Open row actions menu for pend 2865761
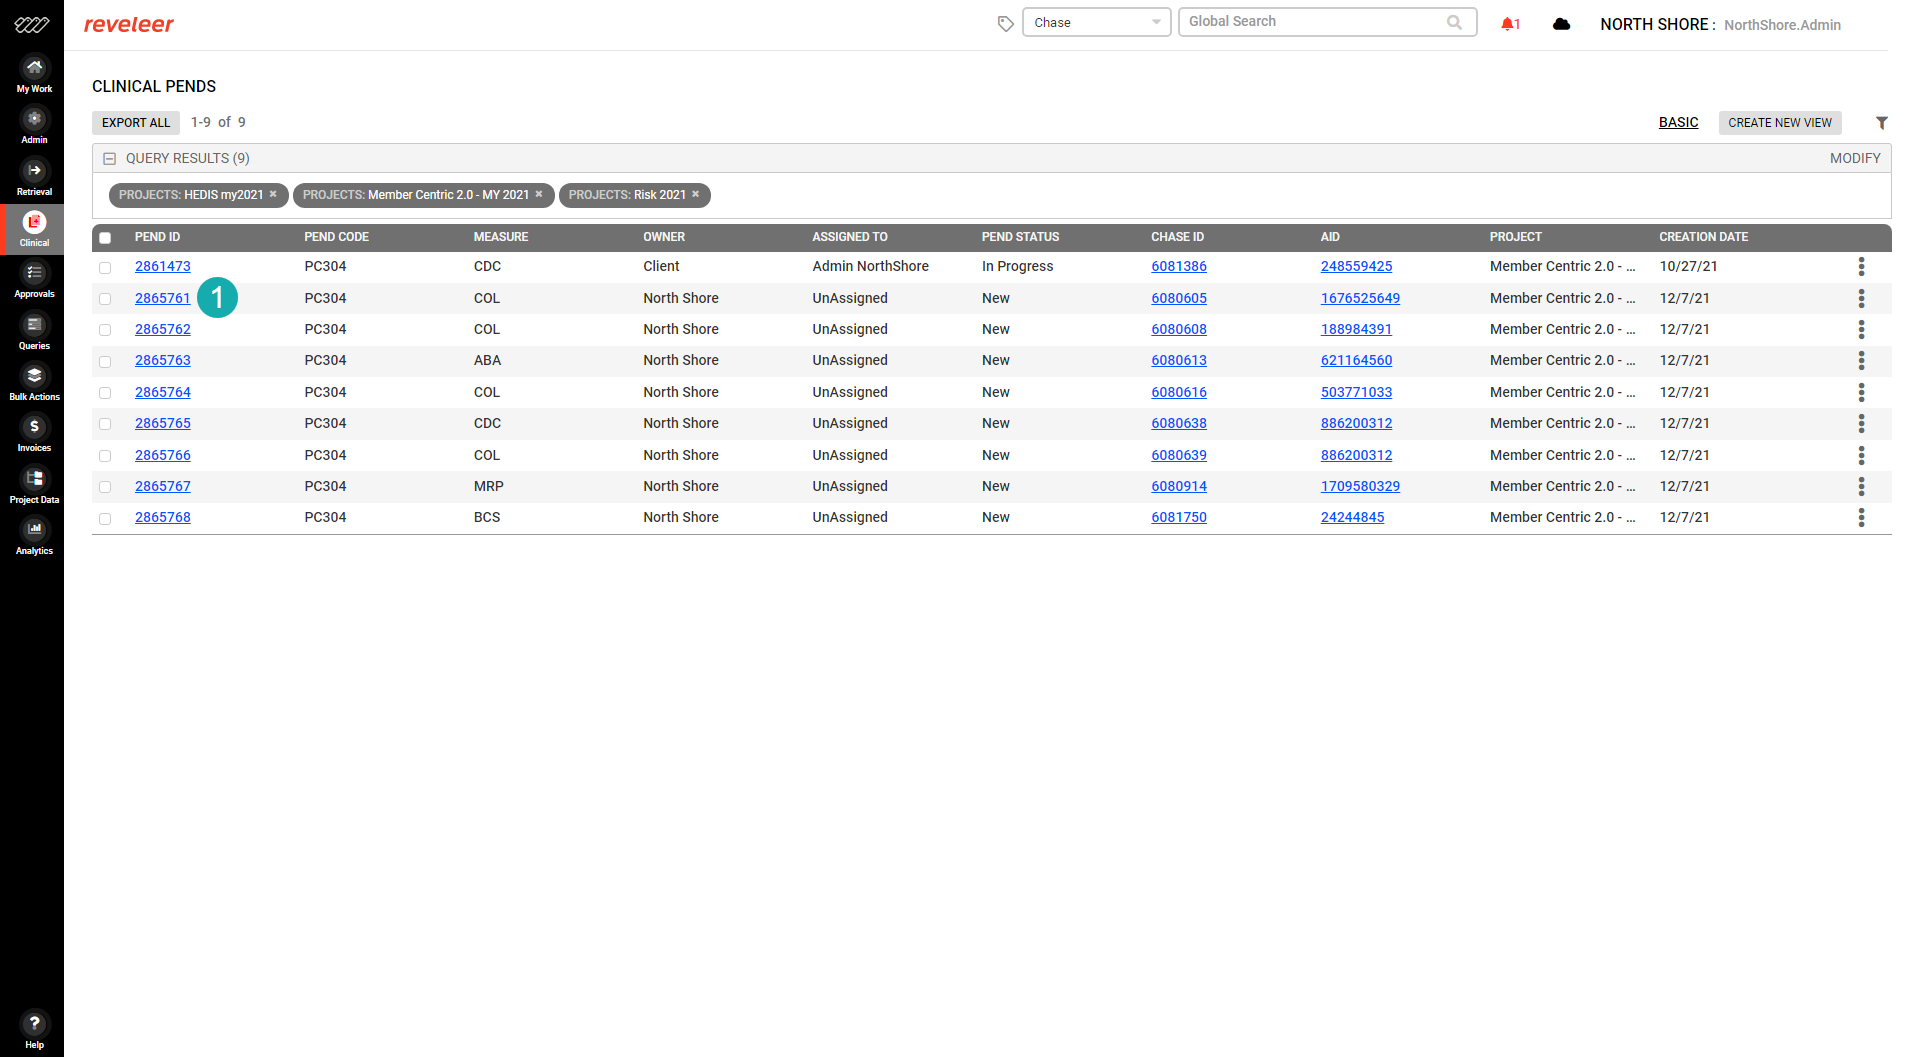This screenshot has width=1920, height=1057. [1861, 298]
